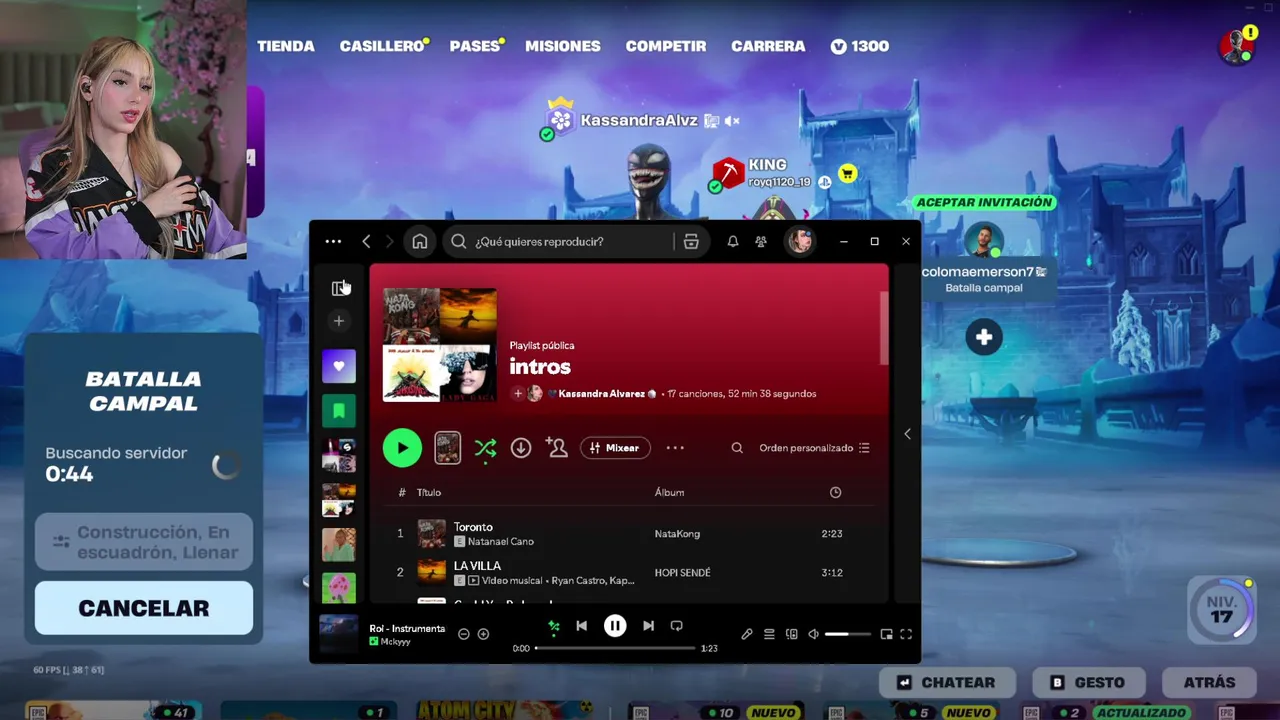Click ACEPTAR INVITACIÓN in Fortnite lobby

pos(985,202)
